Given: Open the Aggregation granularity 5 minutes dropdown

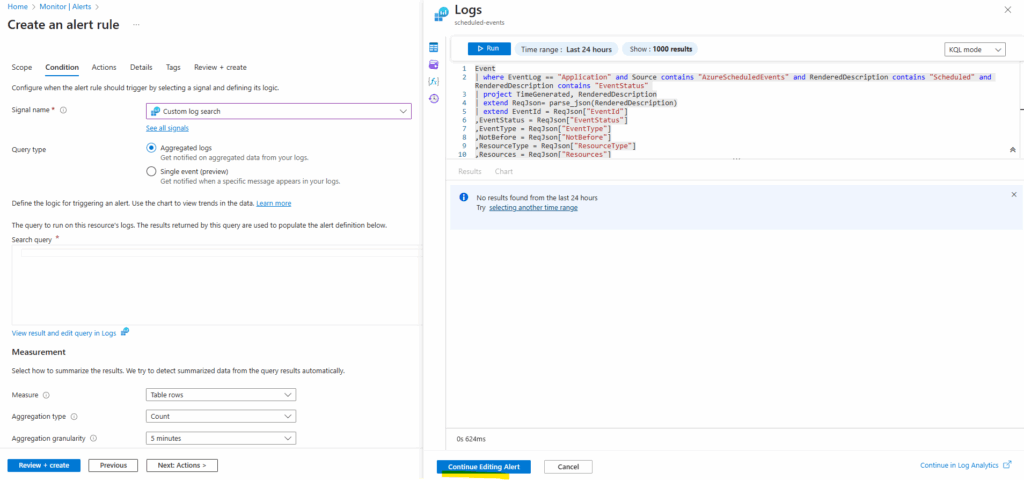Looking at the screenshot, I should (x=221, y=438).
